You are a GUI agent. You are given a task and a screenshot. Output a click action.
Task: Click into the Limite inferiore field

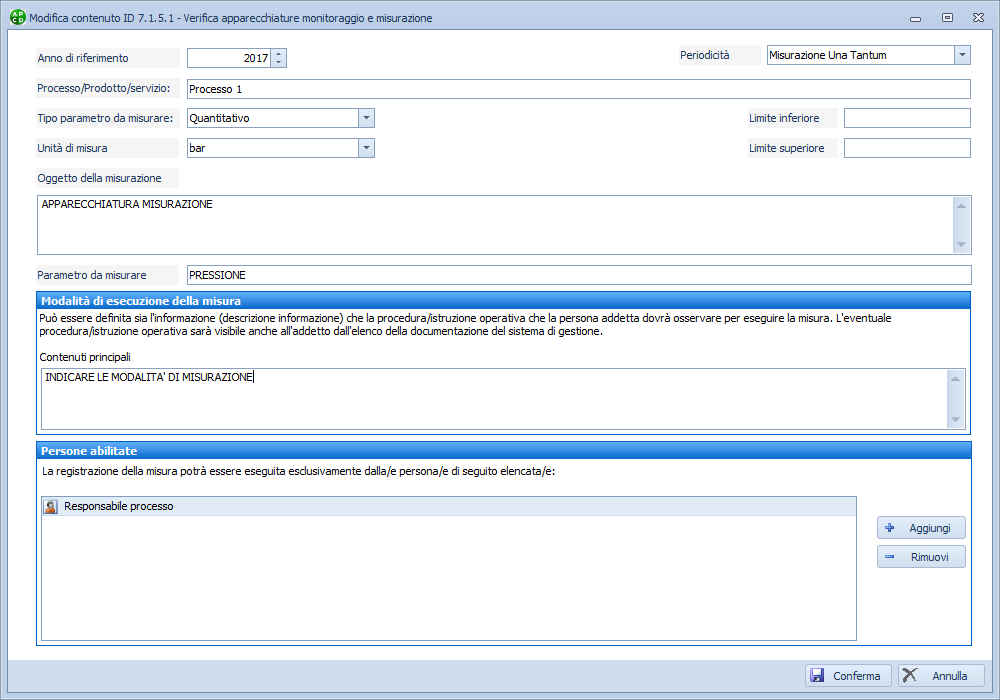906,118
